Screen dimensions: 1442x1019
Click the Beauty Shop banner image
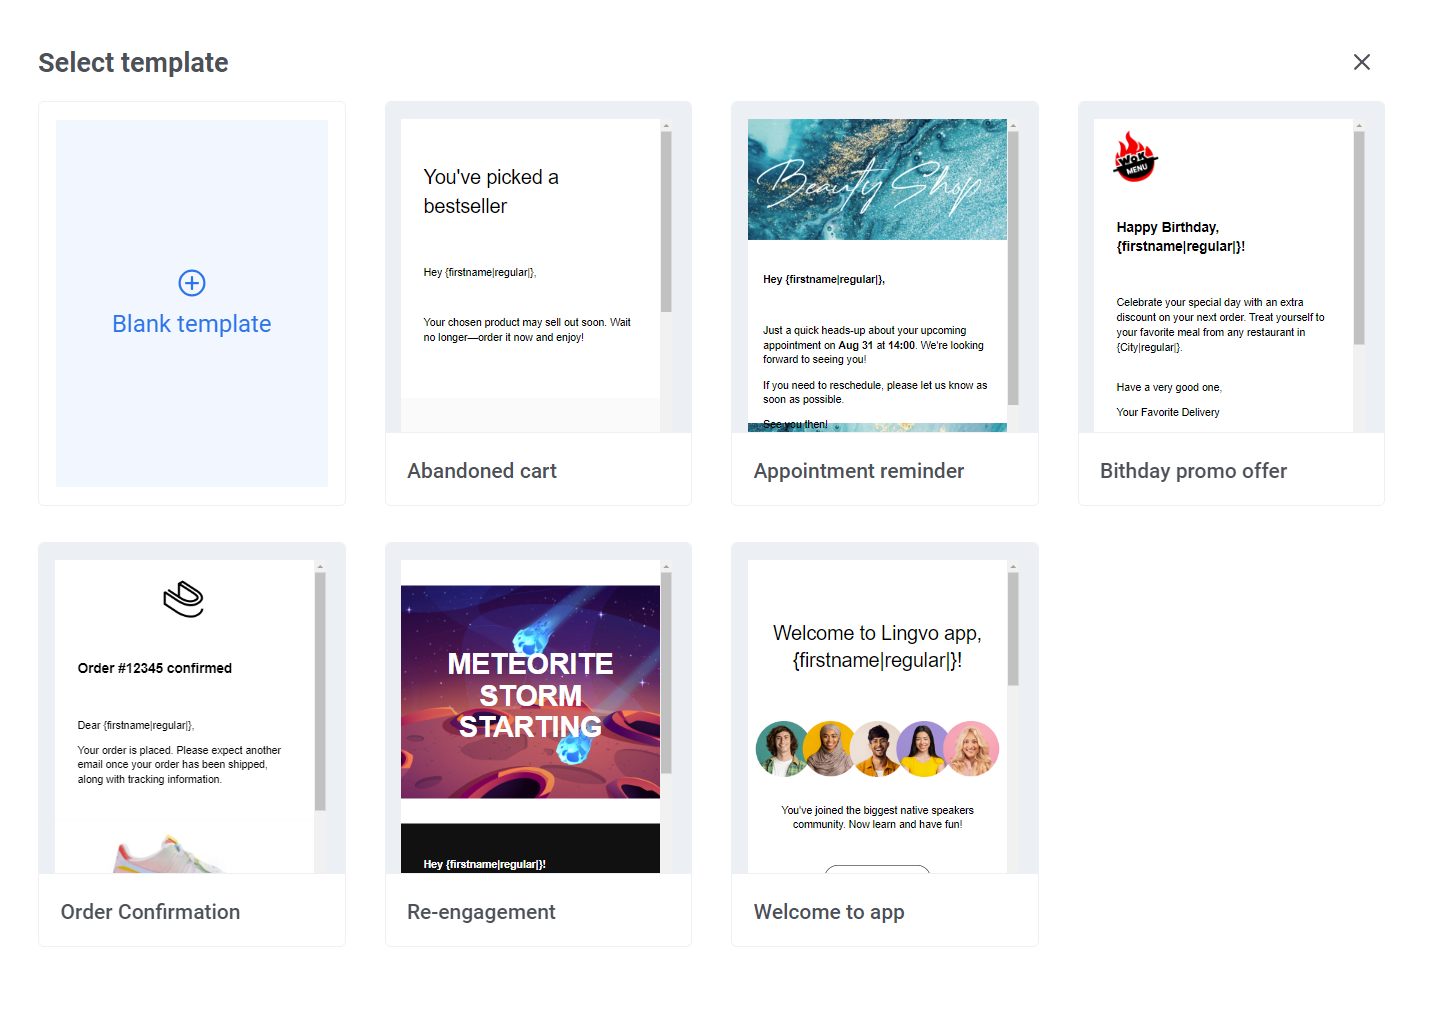877,180
